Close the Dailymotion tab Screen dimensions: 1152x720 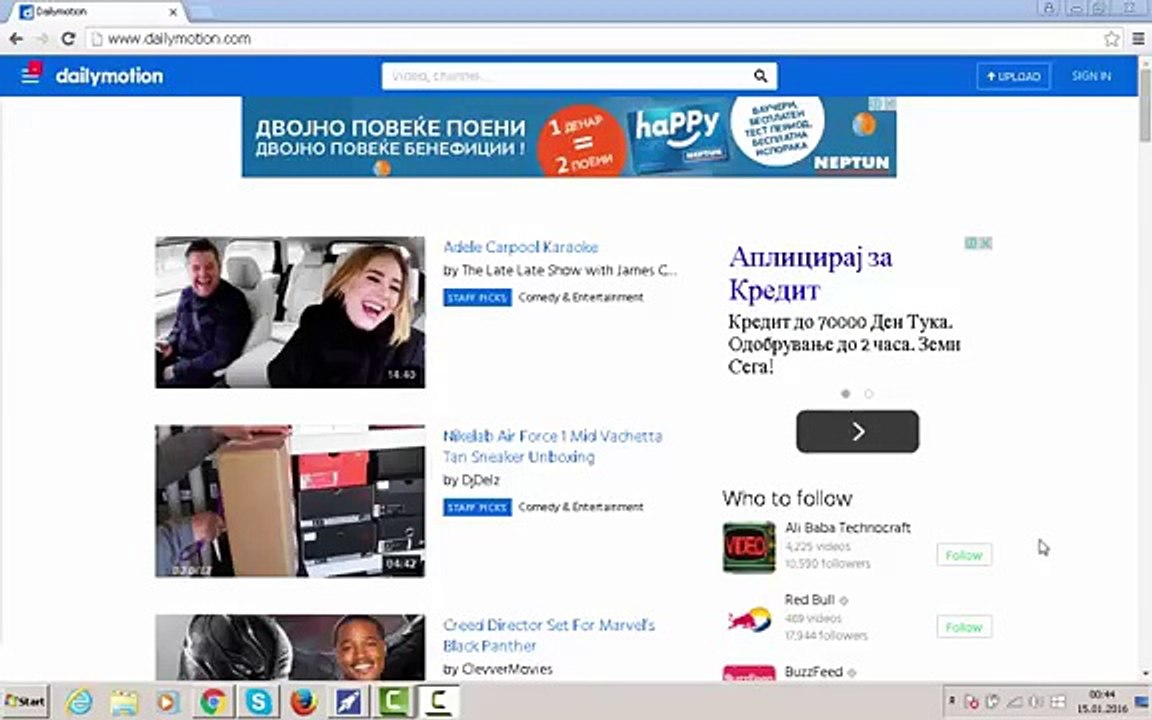pos(173,12)
